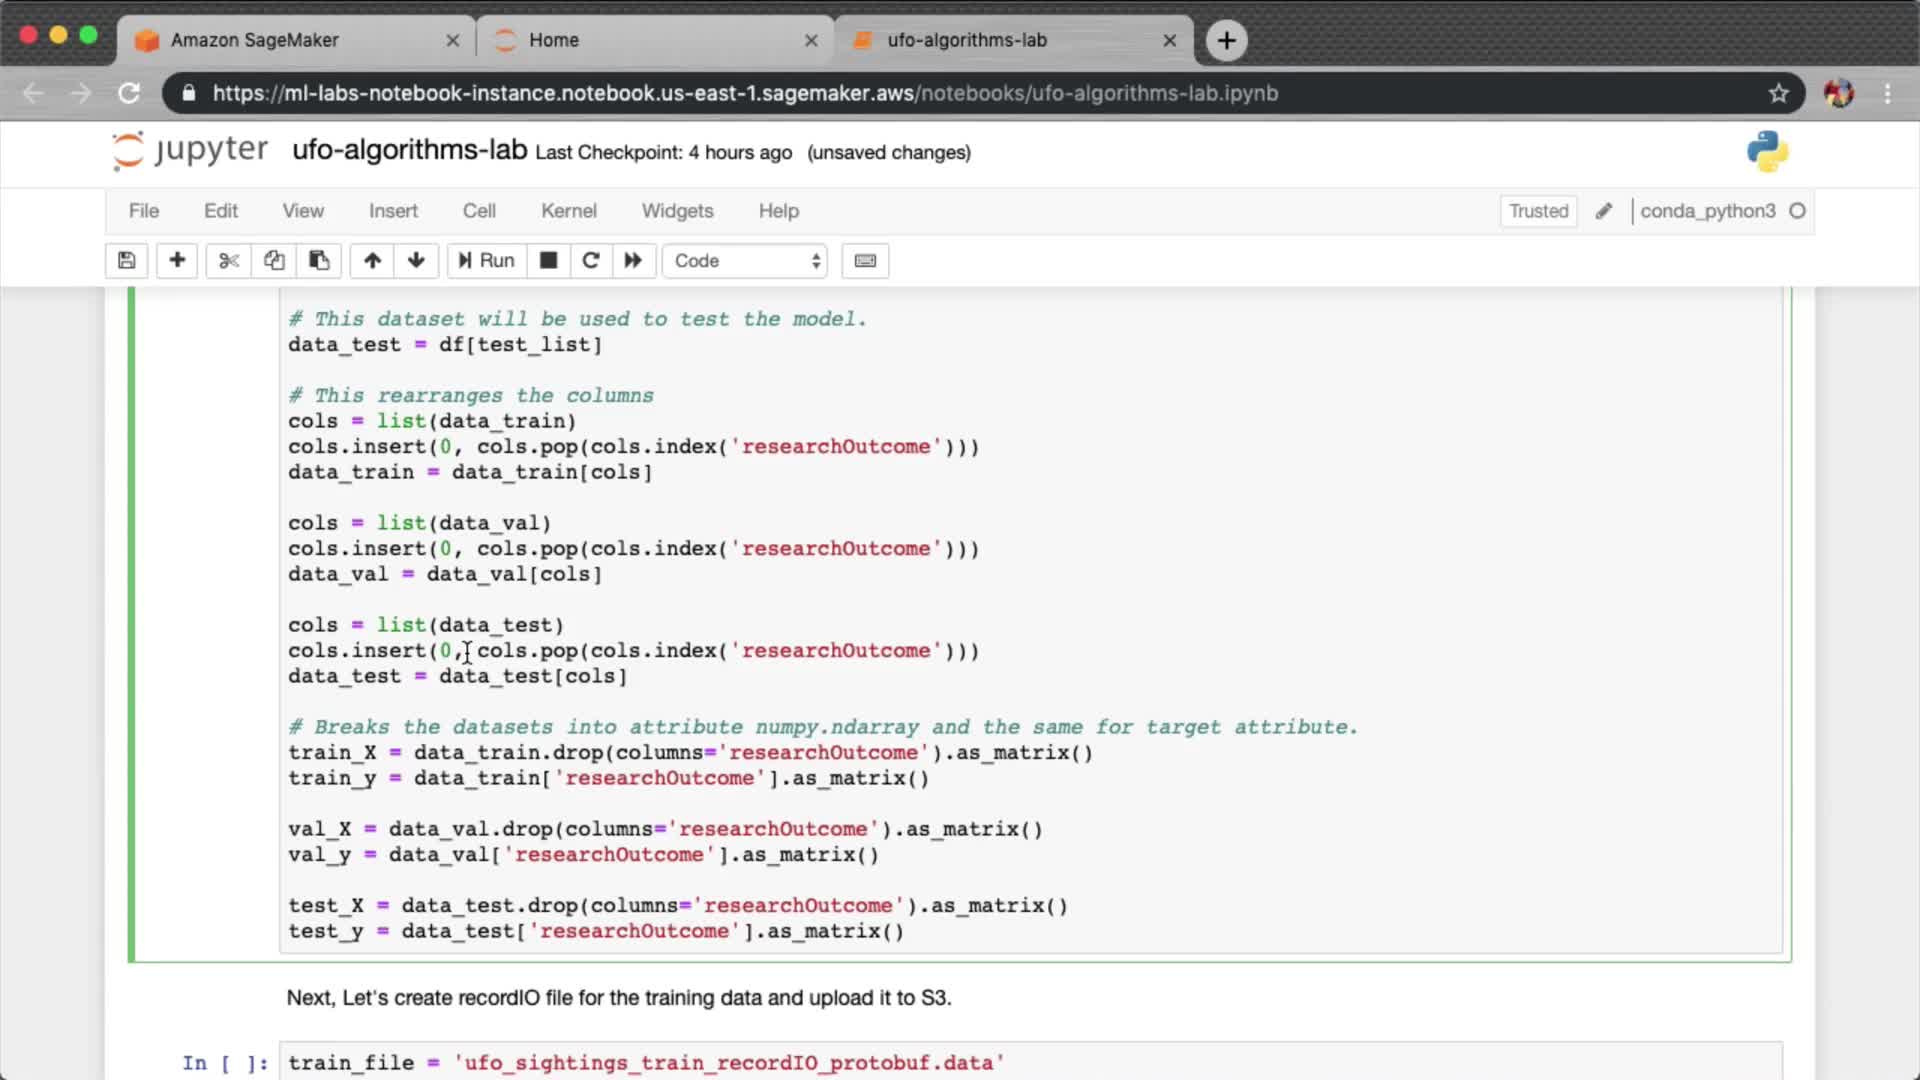Viewport: 1920px width, 1080px height.
Task: Switch to the Amazon SageMaker tab
Action: tap(255, 40)
